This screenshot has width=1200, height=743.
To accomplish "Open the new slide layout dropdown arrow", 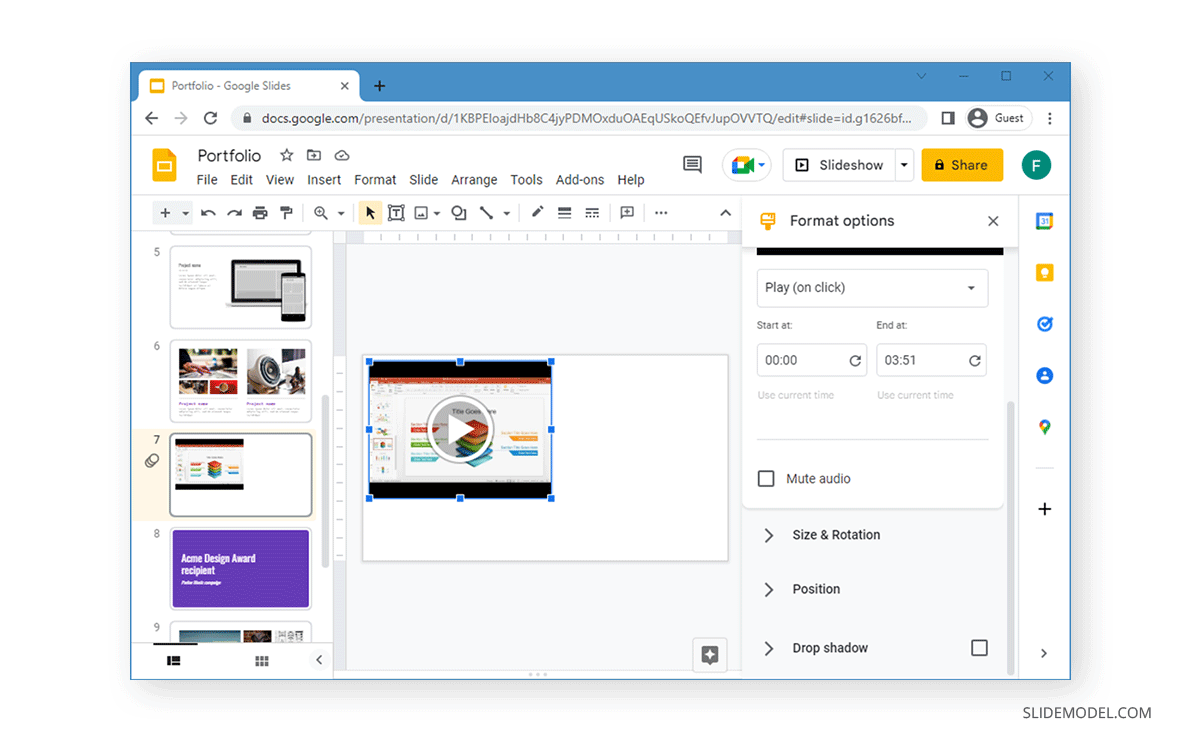I will [x=186, y=214].
